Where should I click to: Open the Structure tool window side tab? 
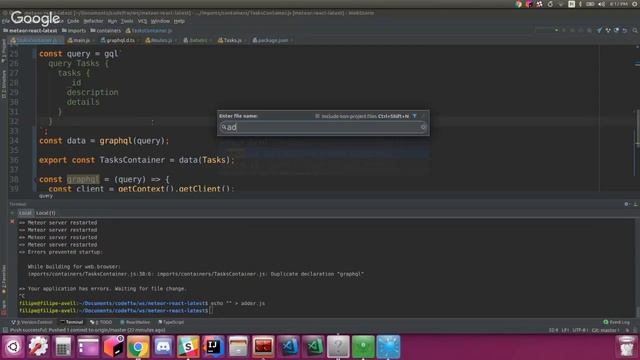coord(4,84)
